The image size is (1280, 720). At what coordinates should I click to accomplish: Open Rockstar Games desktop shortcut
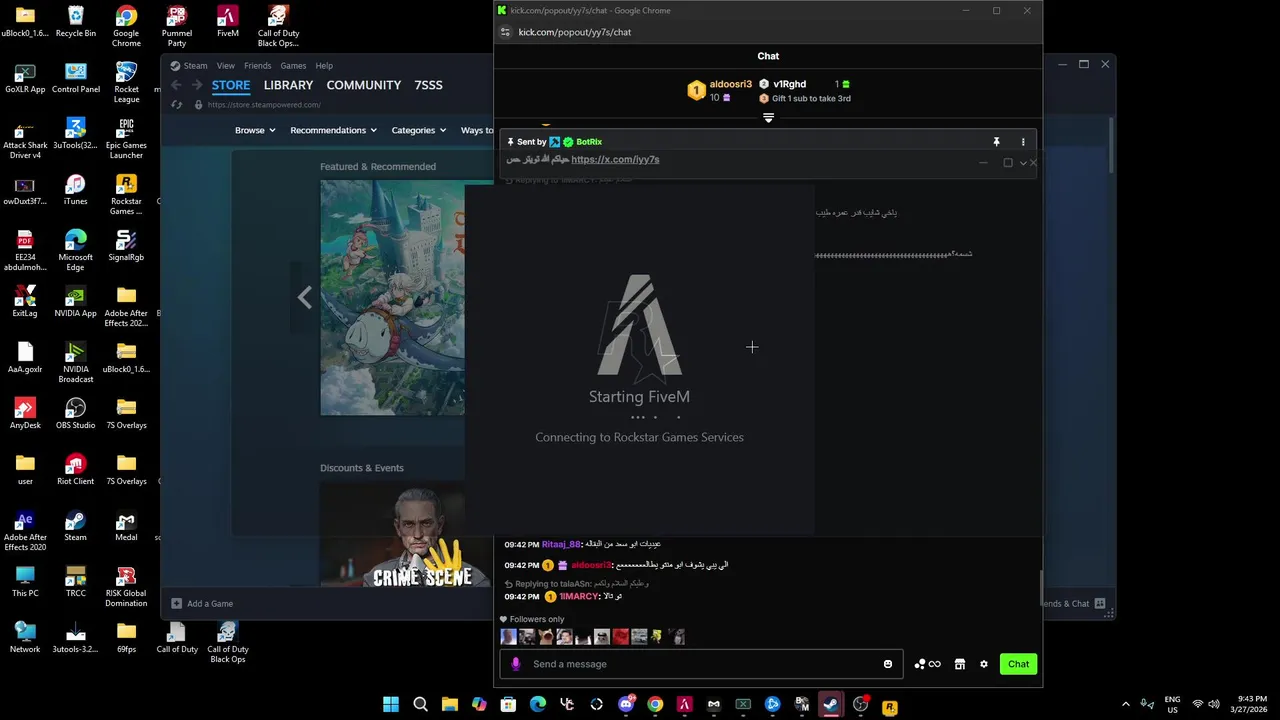[x=126, y=194]
